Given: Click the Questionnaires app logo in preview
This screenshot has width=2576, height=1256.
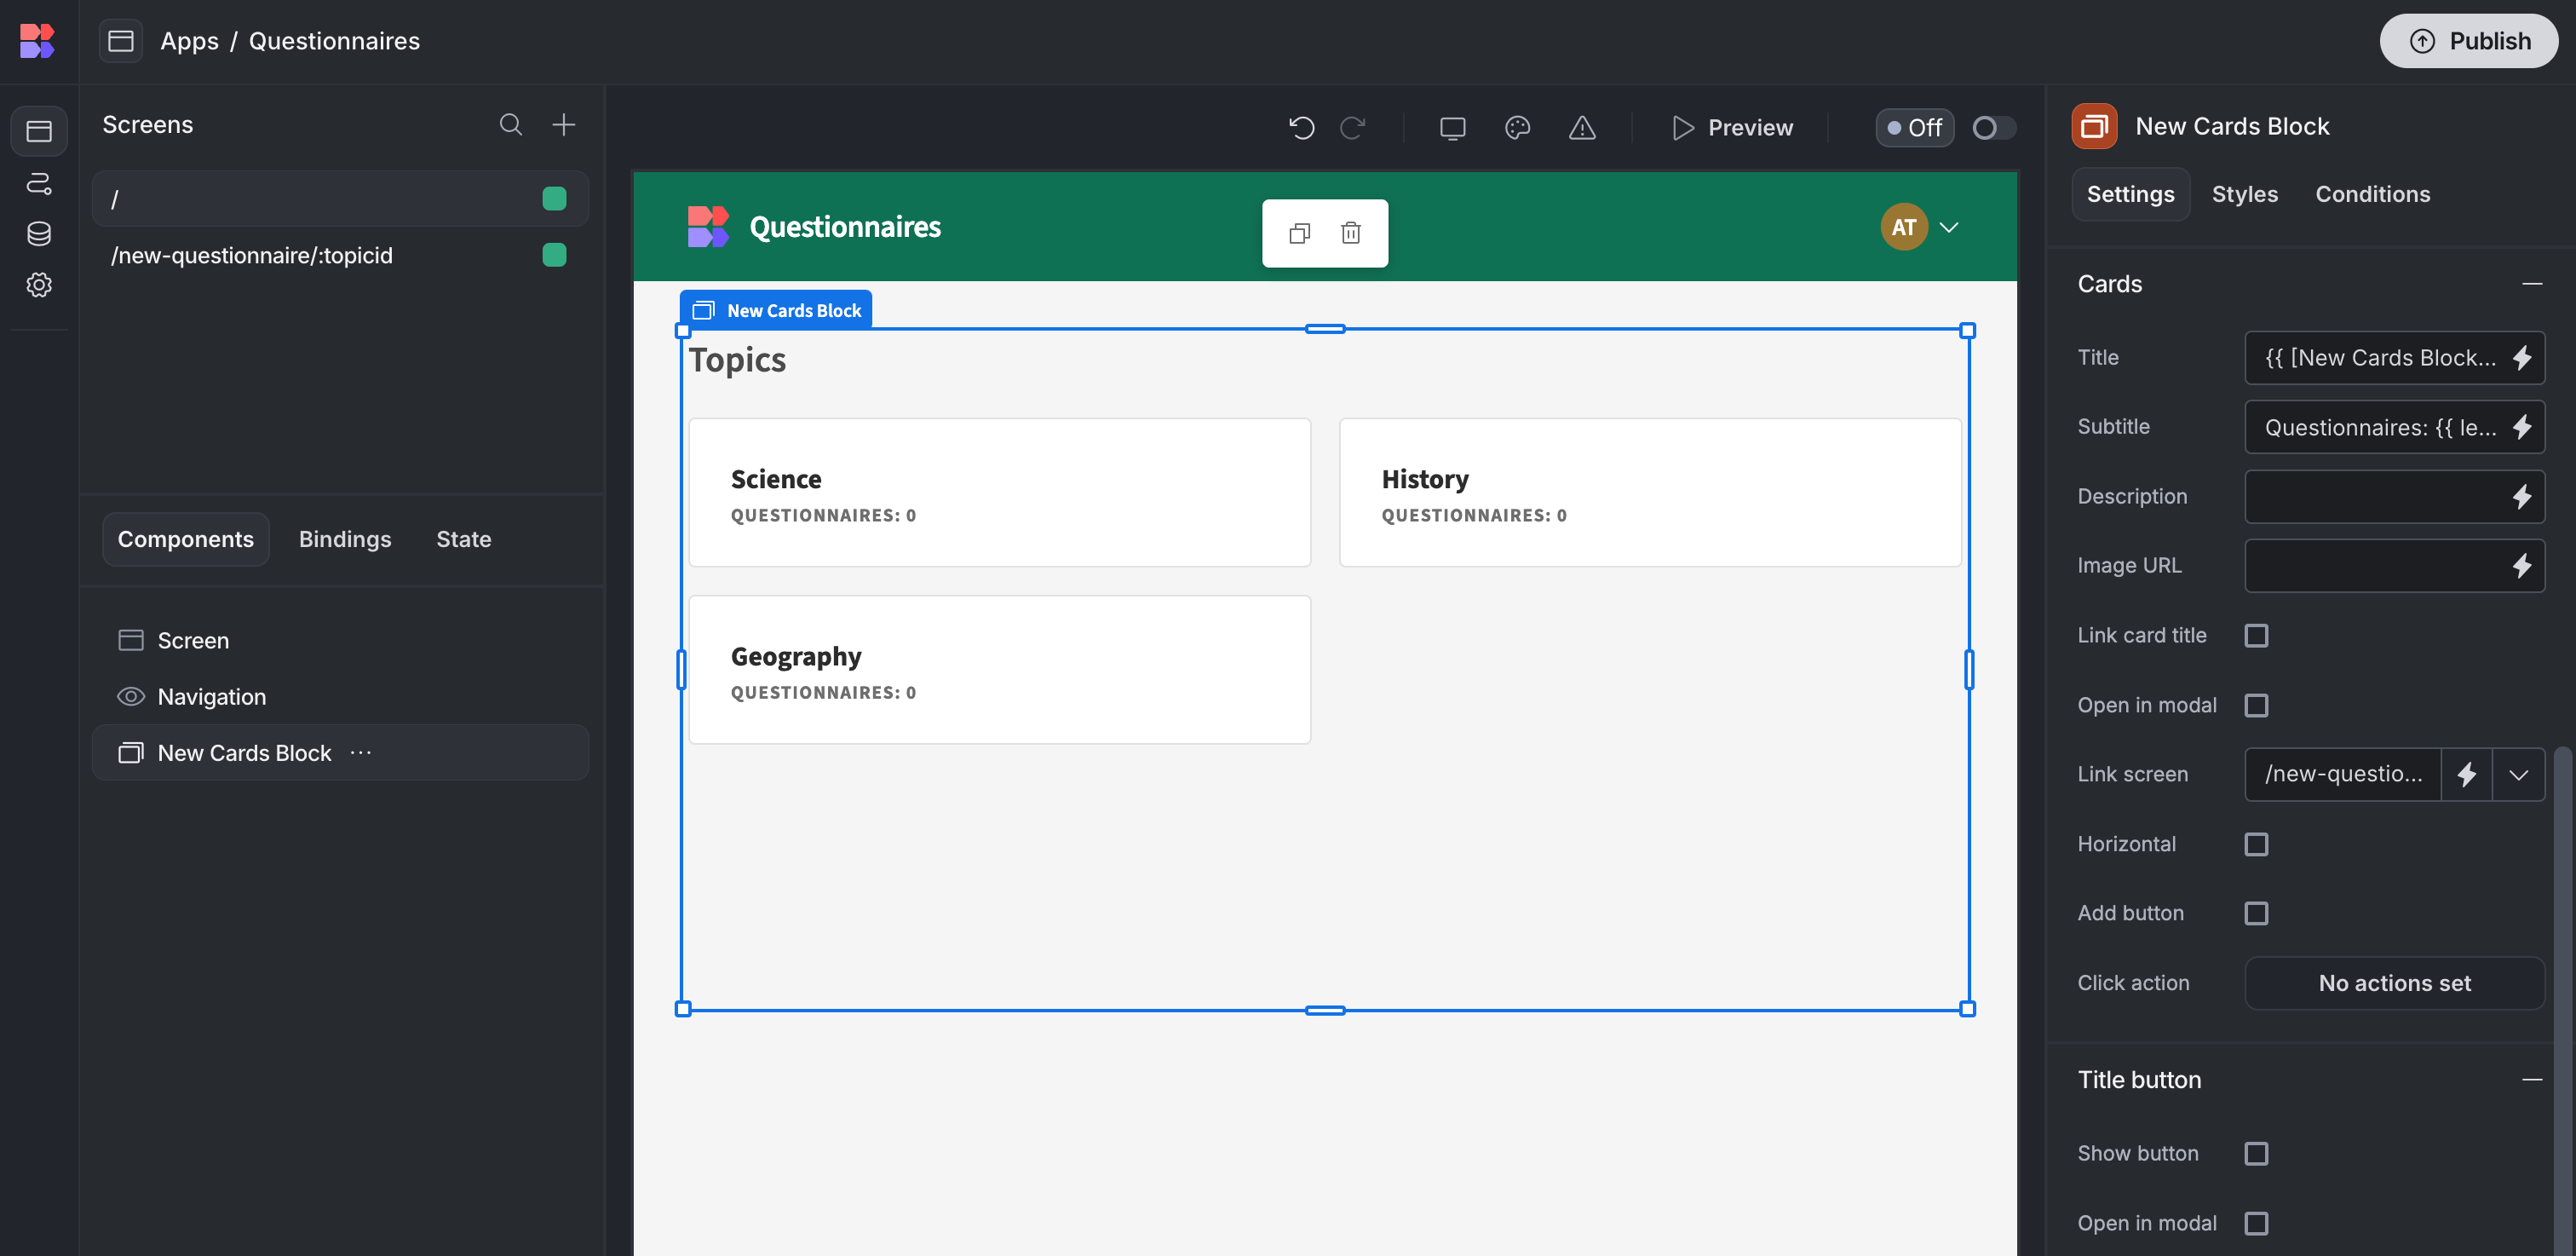Looking at the screenshot, I should click(708, 227).
